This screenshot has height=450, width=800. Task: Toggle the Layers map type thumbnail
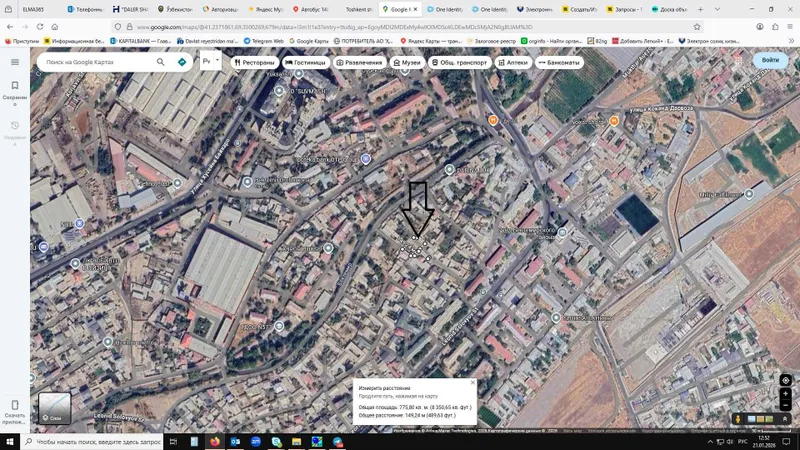pos(55,408)
